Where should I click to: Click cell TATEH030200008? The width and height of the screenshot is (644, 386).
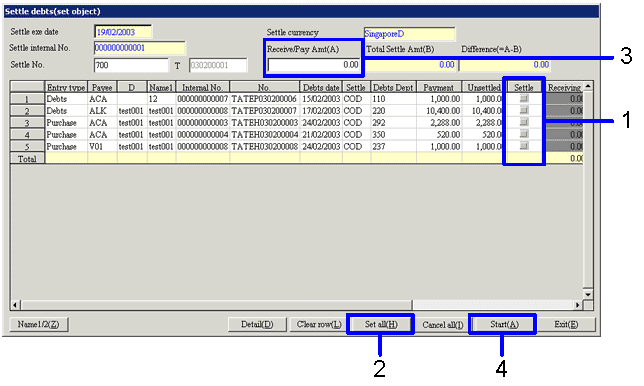264,147
